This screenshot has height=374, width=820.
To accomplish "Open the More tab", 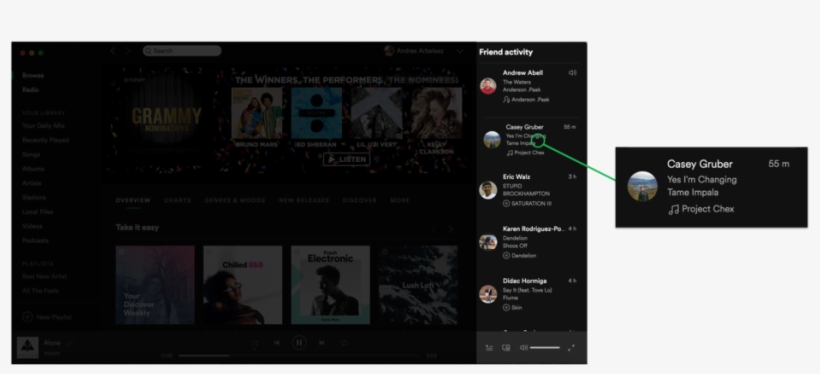I will tap(400, 200).
